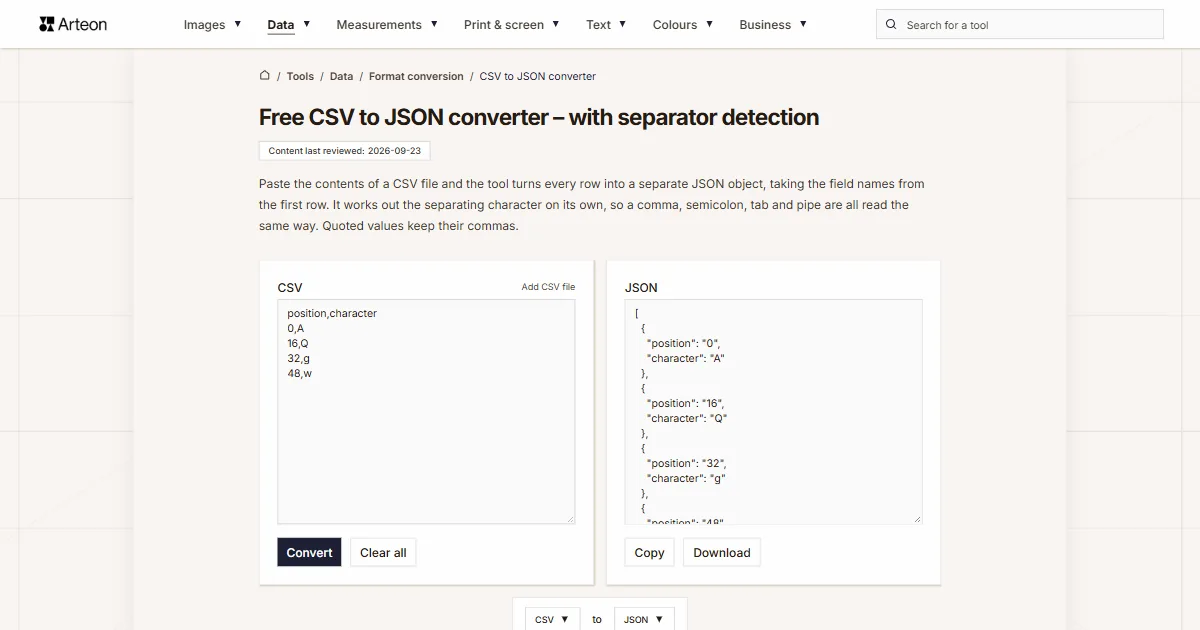Click inside the CSV input textarea
Viewport: 1200px width, 630px height.
click(x=426, y=411)
